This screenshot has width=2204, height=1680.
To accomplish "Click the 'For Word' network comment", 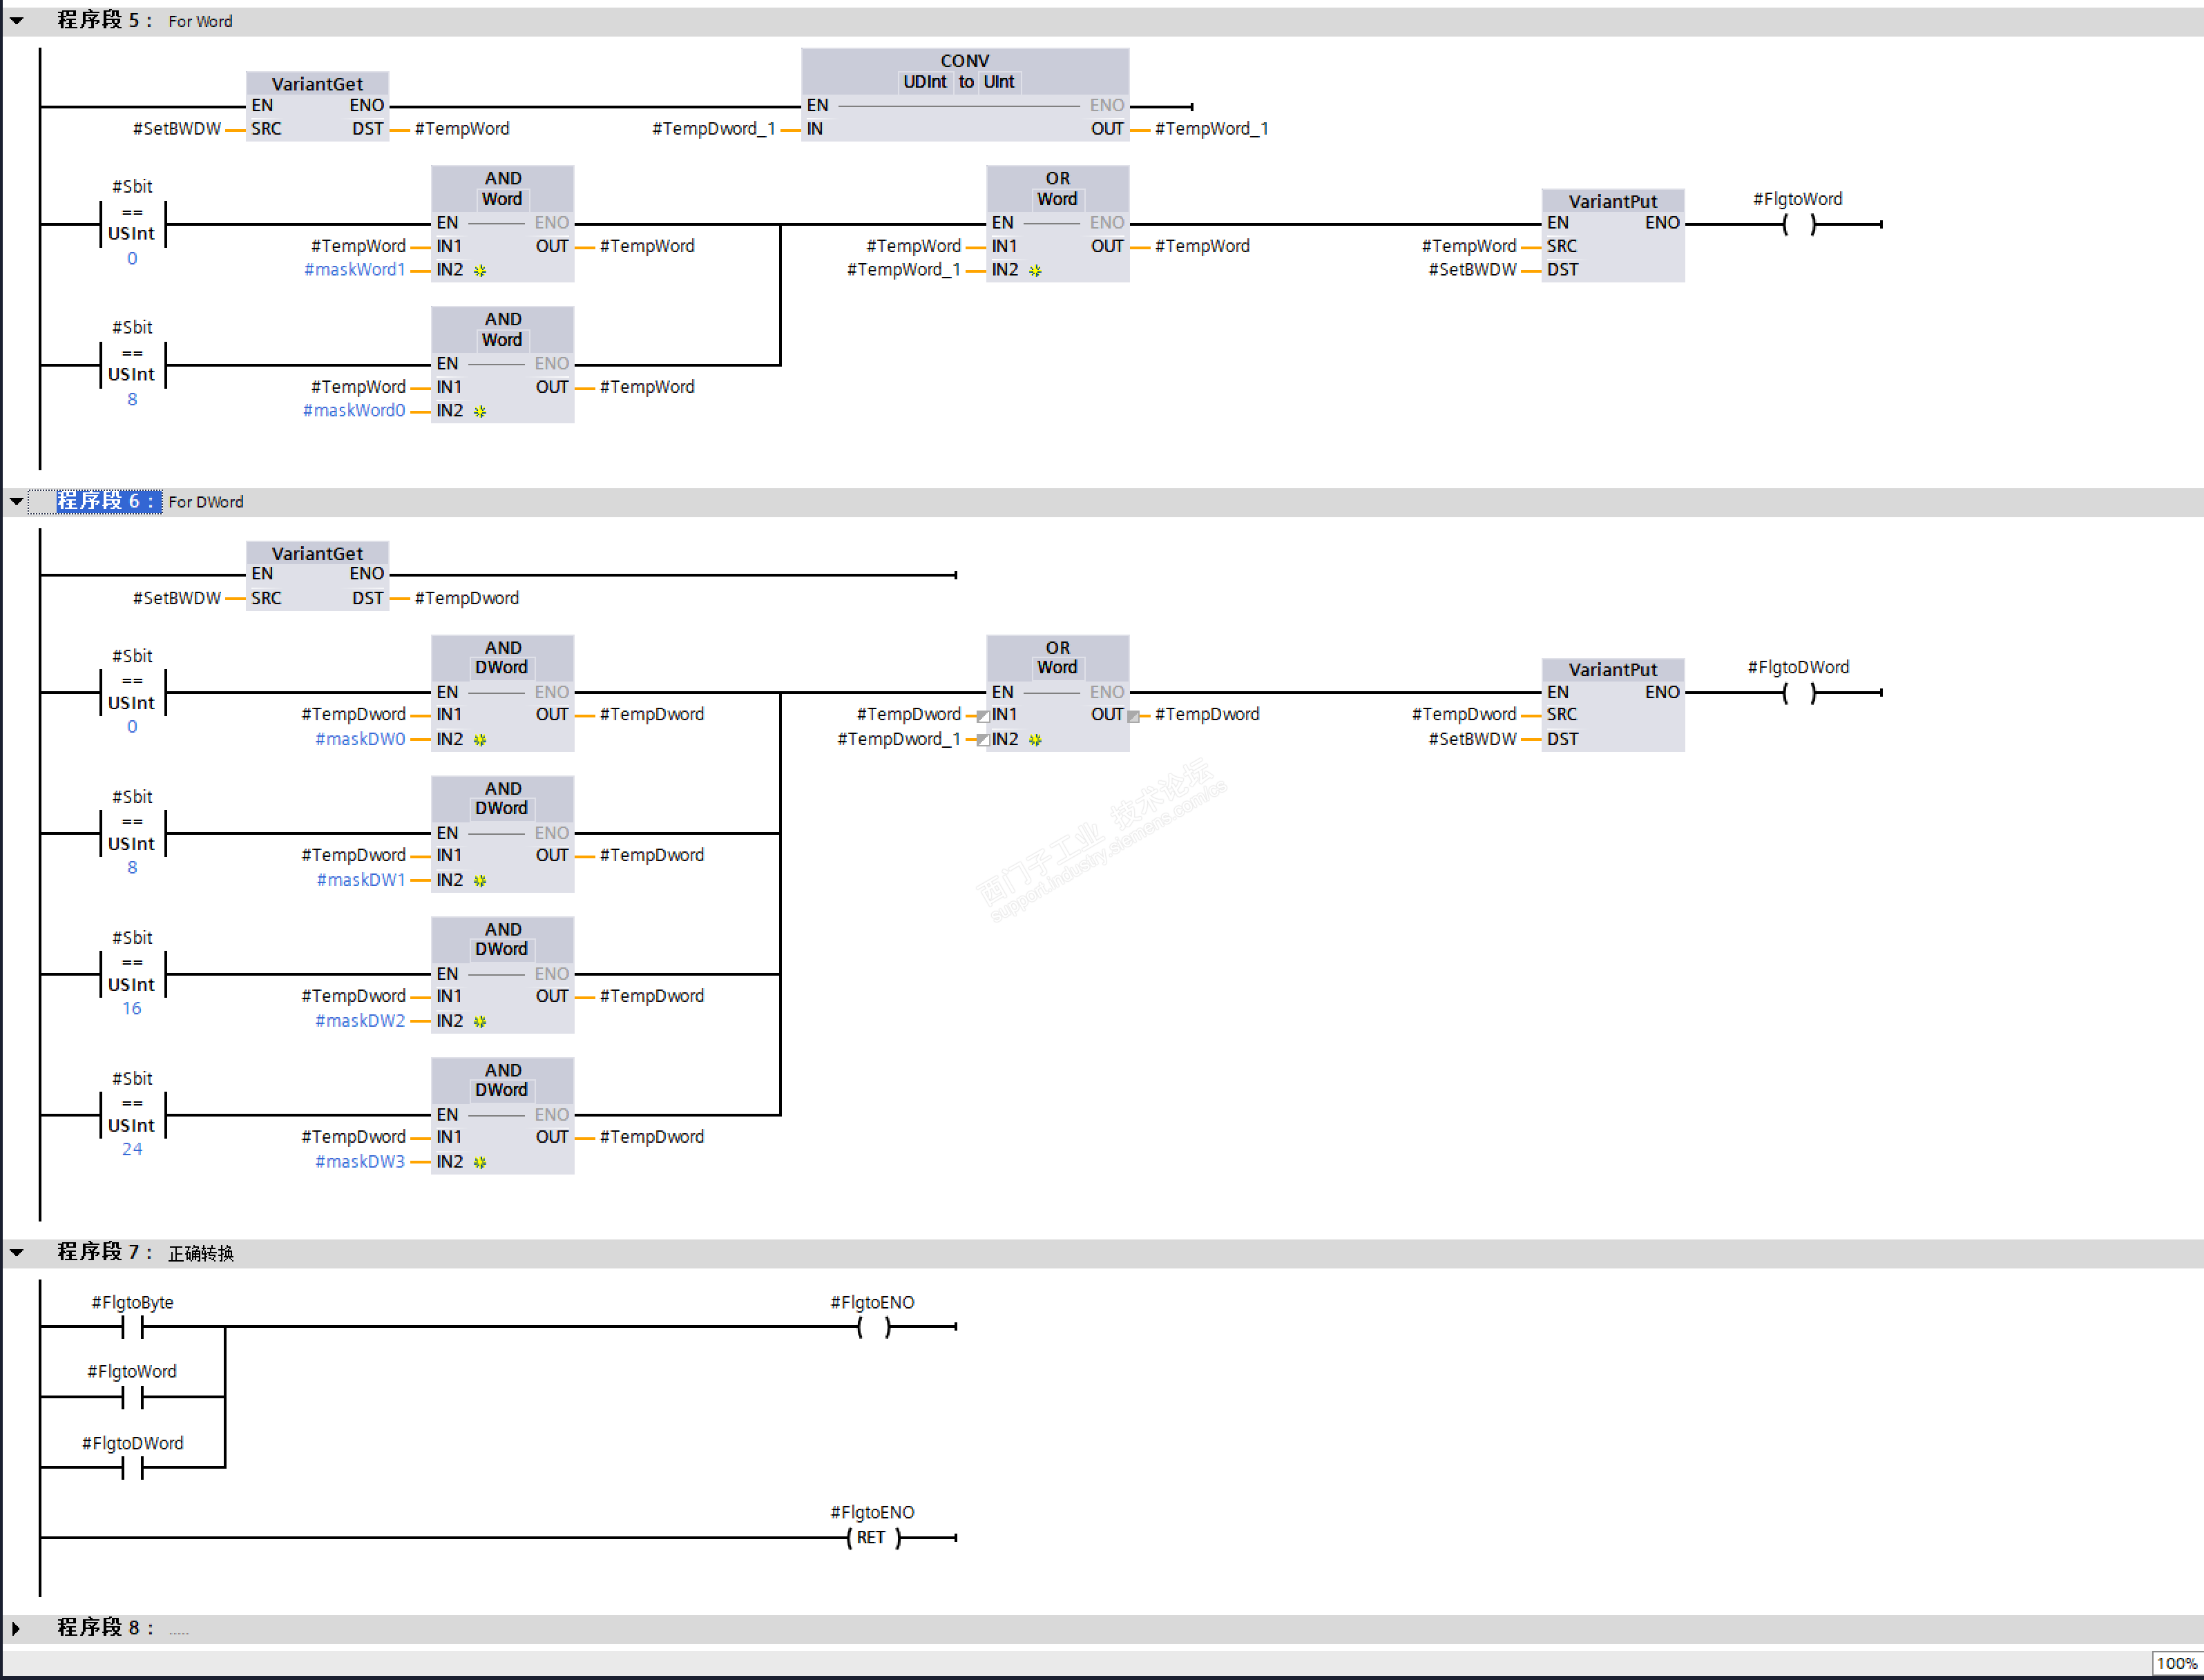I will (200, 21).
